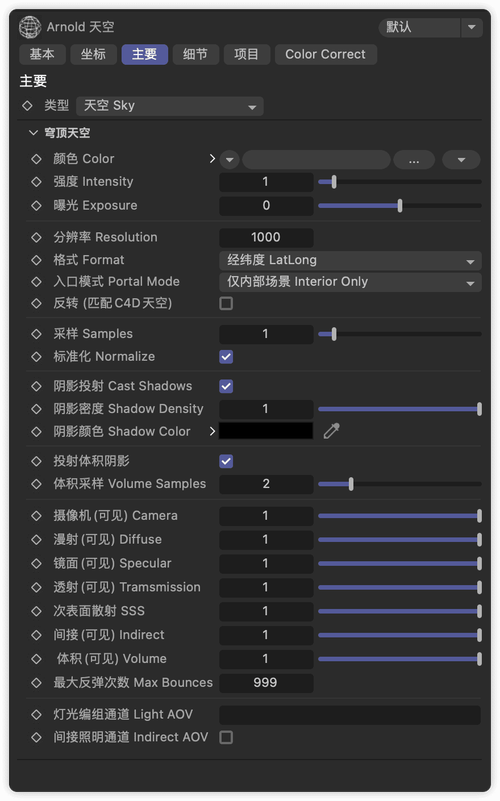Image resolution: width=500 pixels, height=801 pixels.
Task: Click keyframe diamond for 阴影投射 Cast Shadows
Action: coord(36,386)
